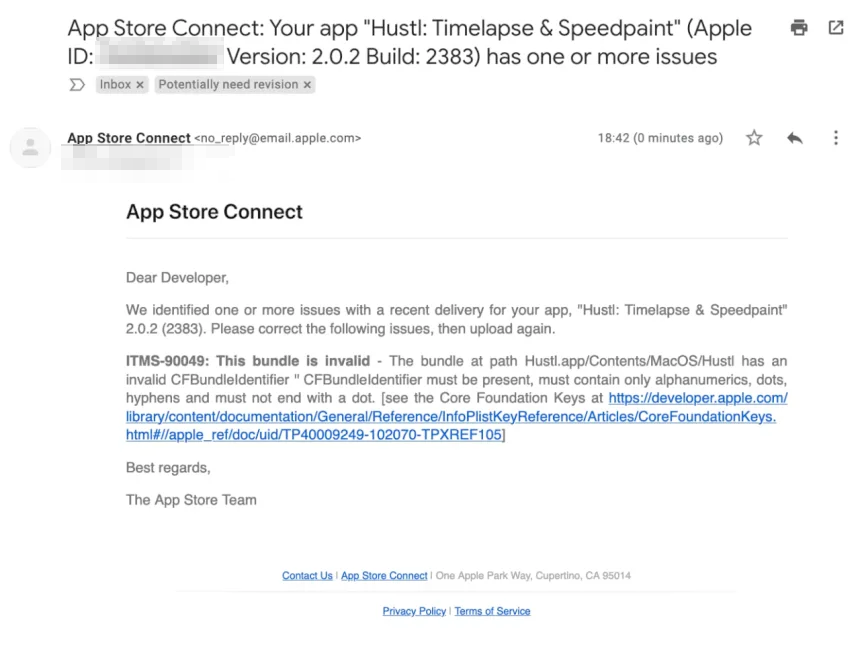Star this App Store Connect email

[x=754, y=138]
